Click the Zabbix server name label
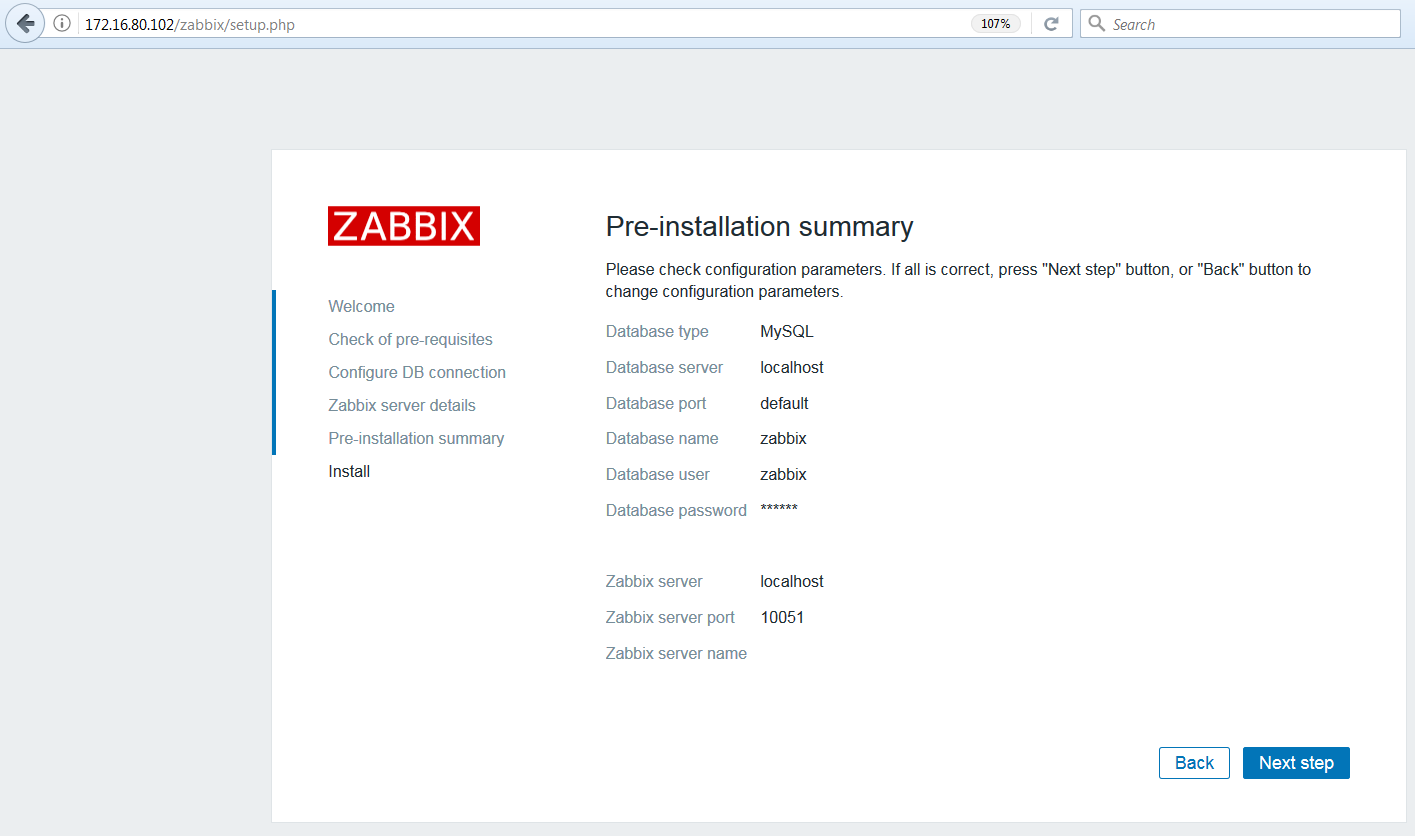Image resolution: width=1415 pixels, height=836 pixels. 676,653
